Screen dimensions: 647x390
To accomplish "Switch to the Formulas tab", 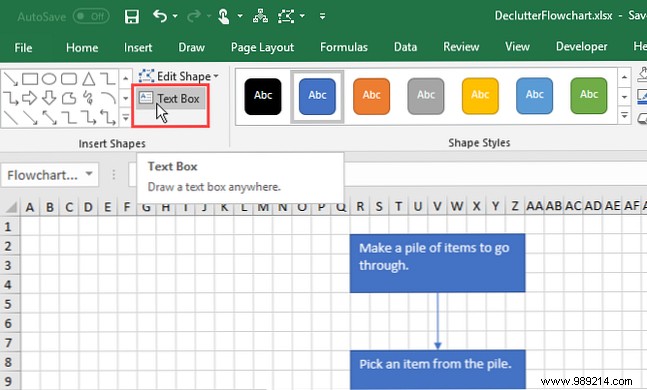I will click(x=344, y=47).
